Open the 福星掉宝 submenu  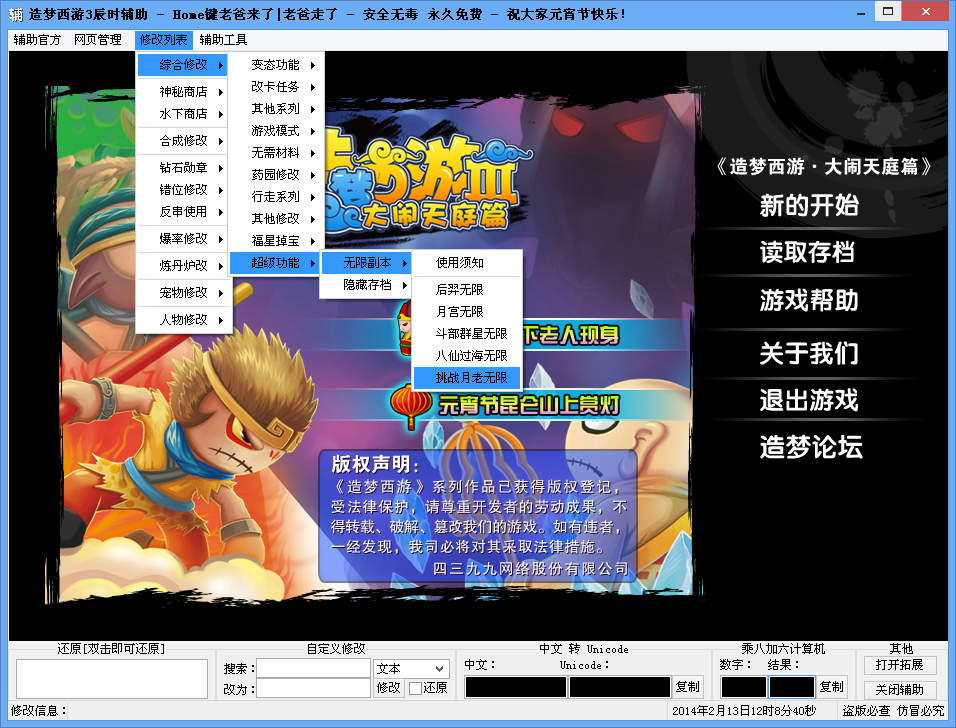[x=276, y=240]
